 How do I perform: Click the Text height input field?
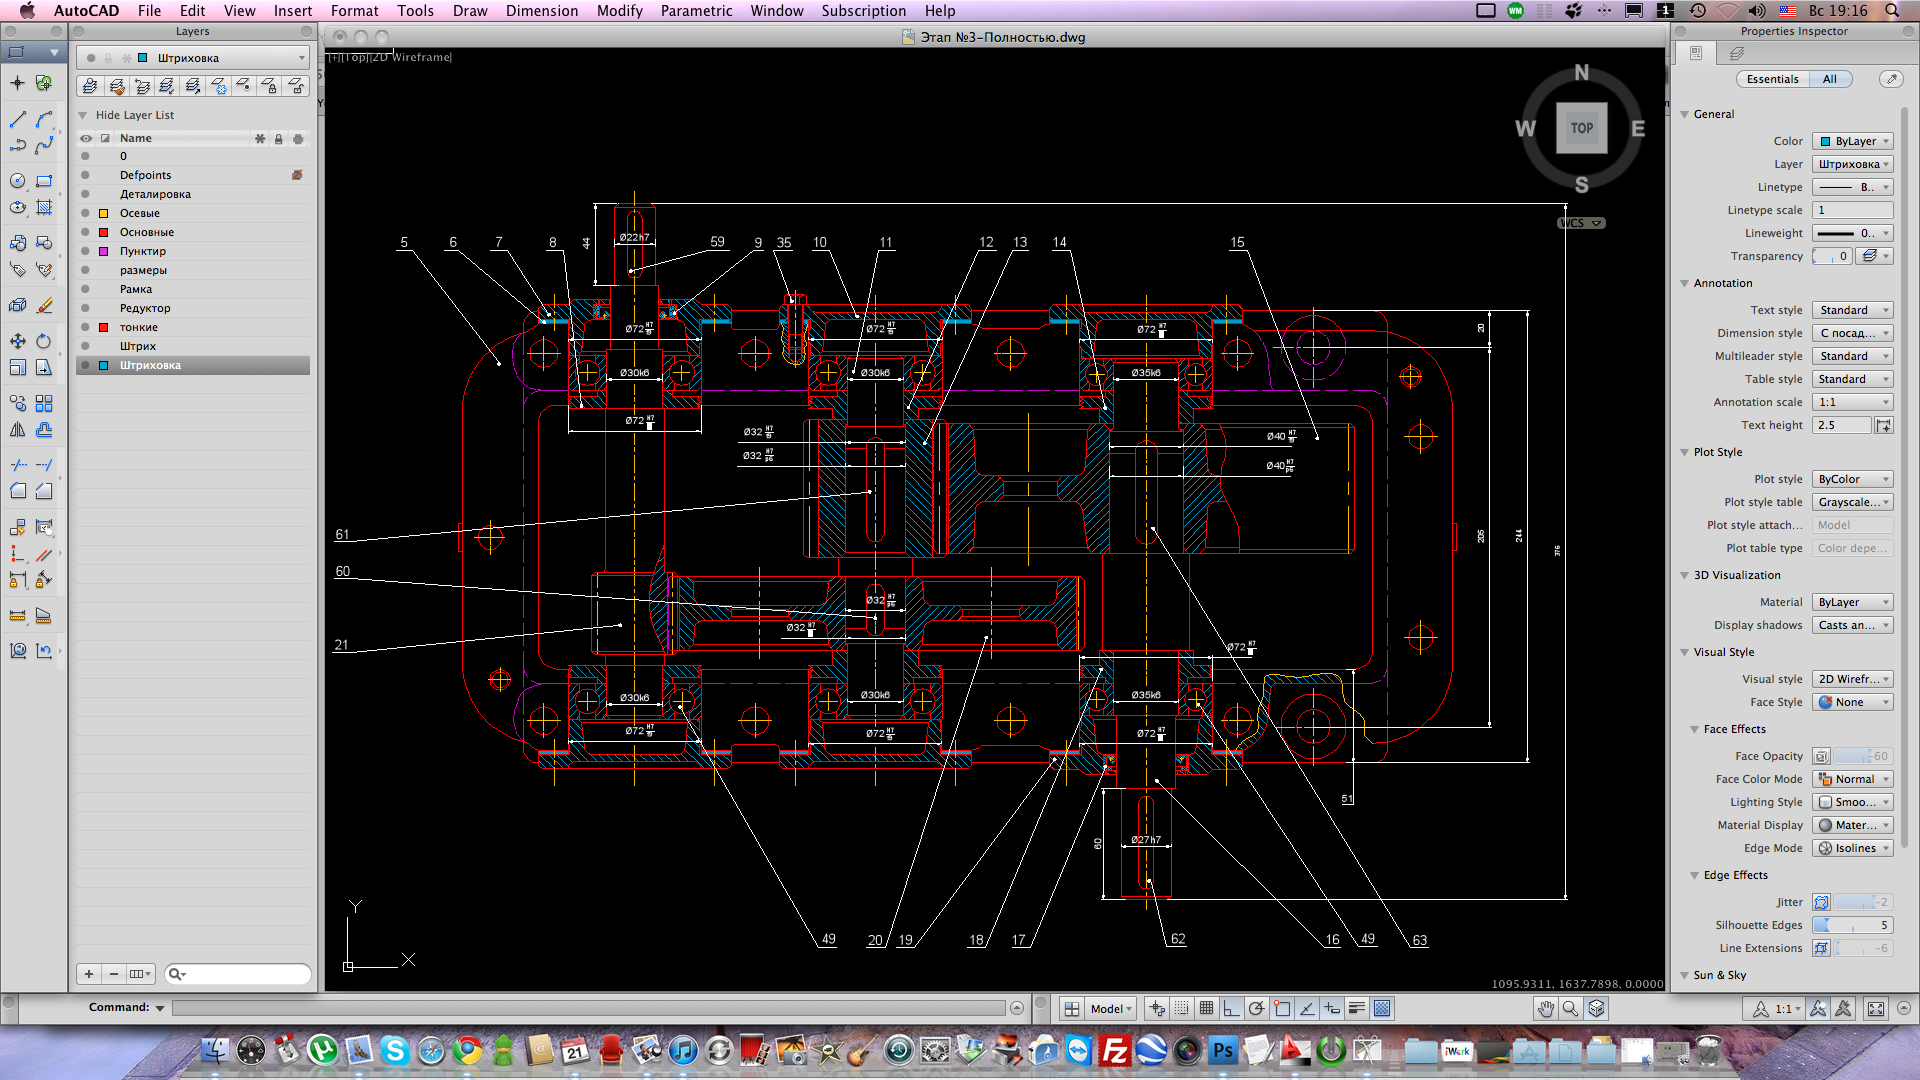click(x=1841, y=425)
